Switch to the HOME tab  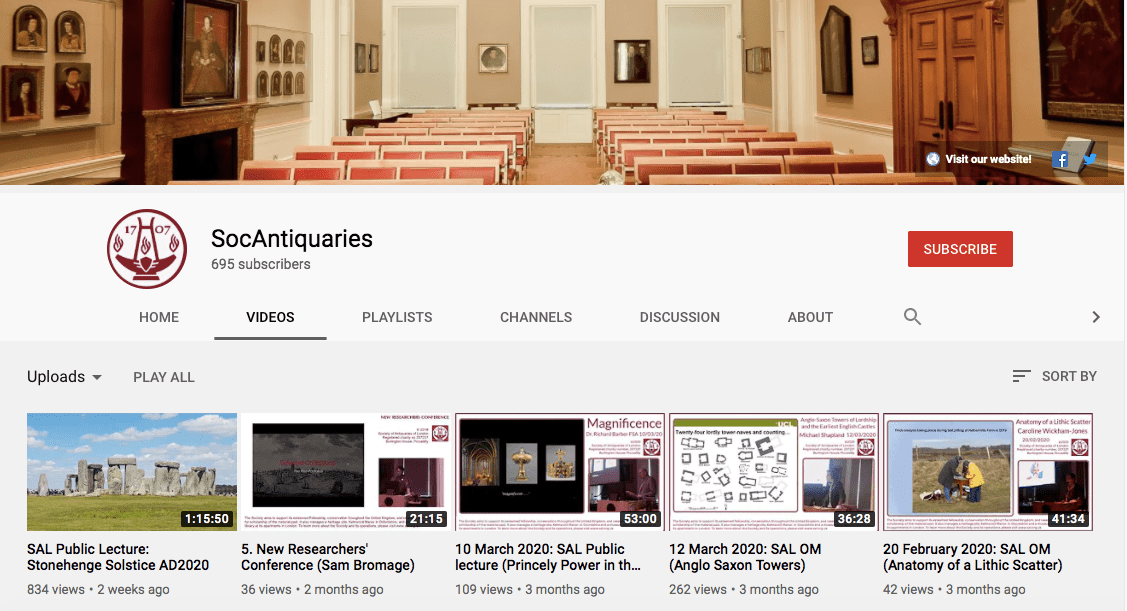click(x=159, y=317)
